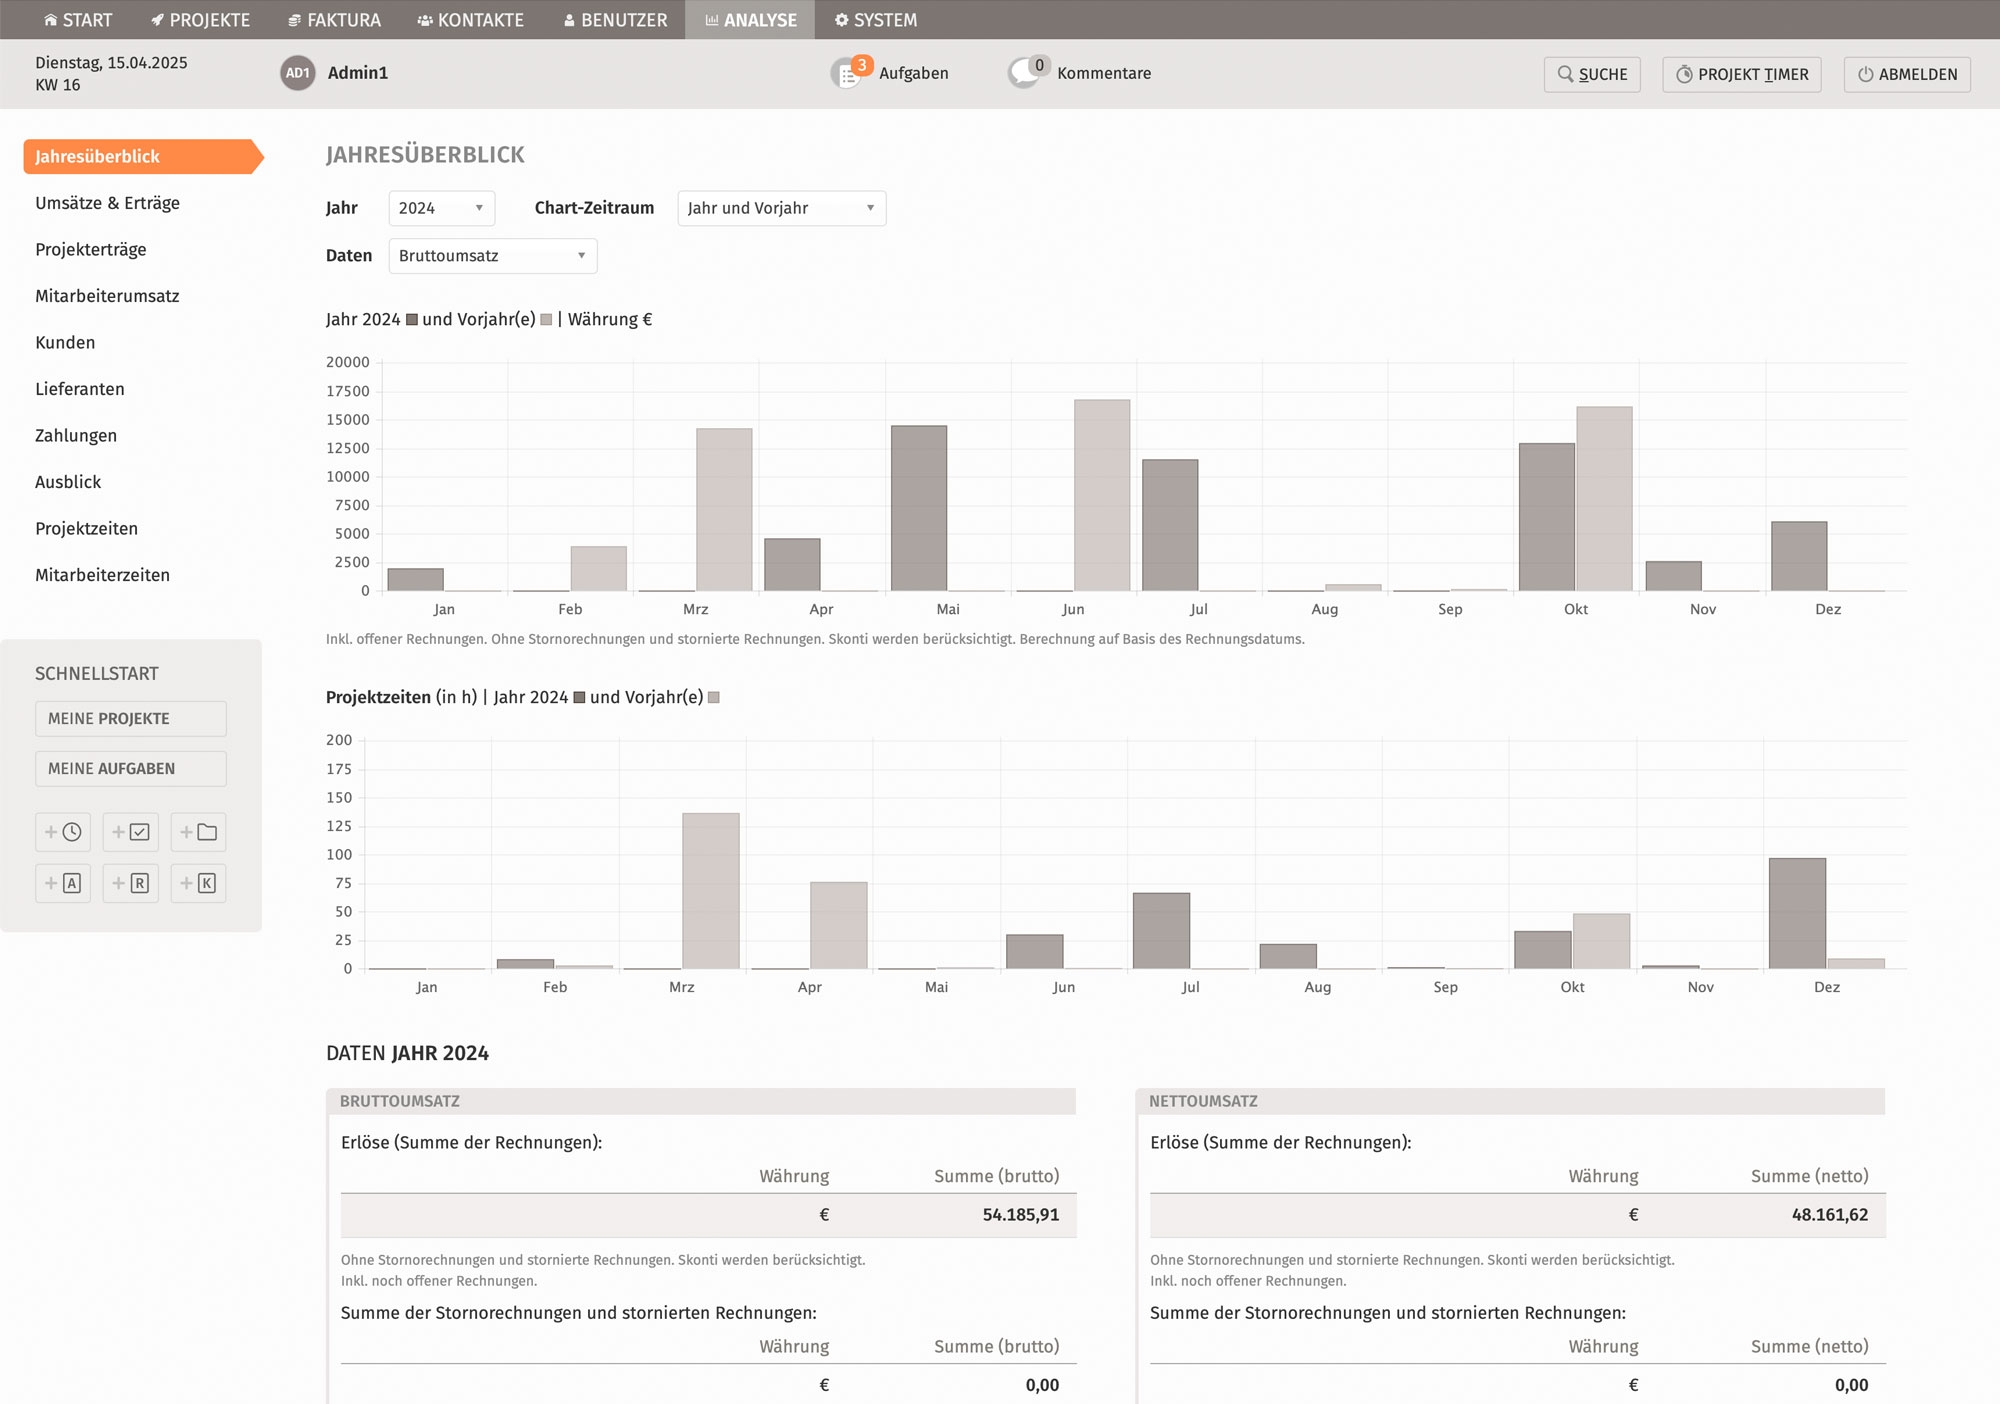Click the MEINE PROJEKTE button
Viewport: 2000px width, 1404px height.
click(130, 719)
